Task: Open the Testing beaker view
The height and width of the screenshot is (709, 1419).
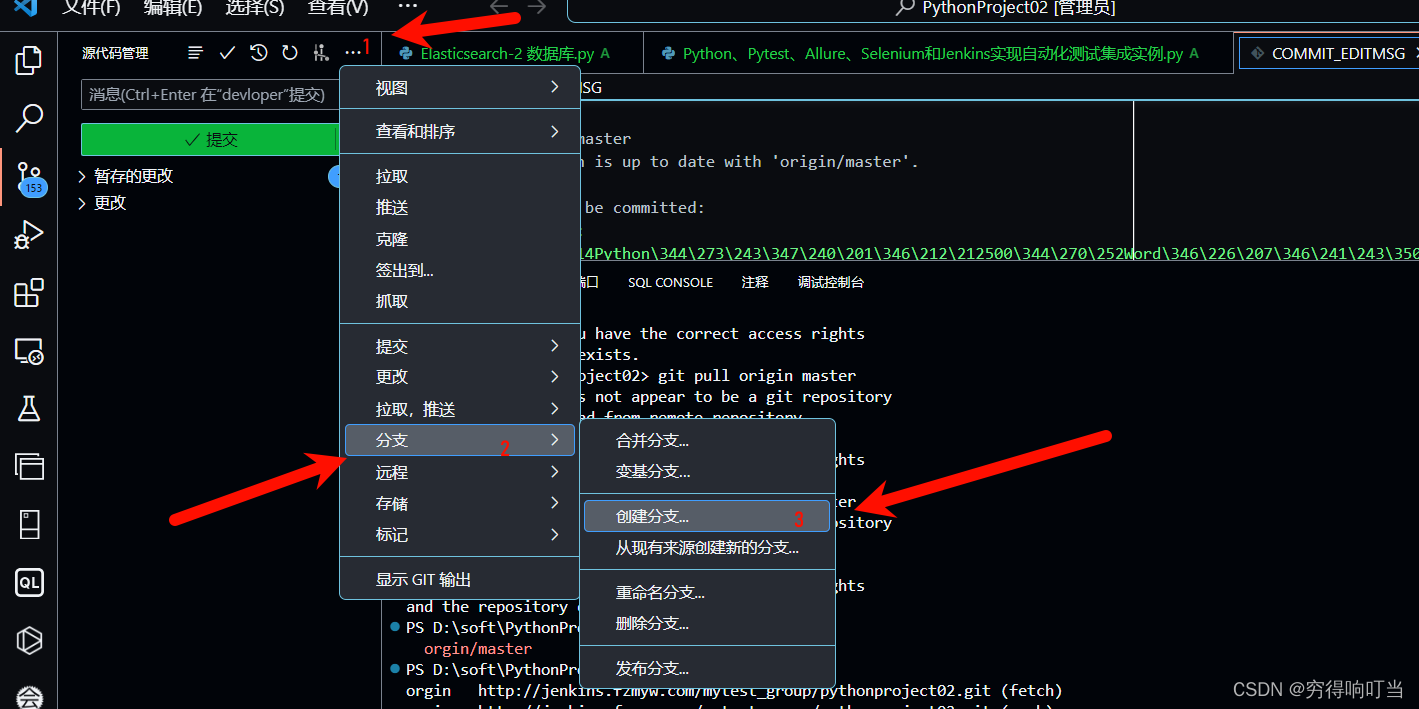Action: point(28,408)
